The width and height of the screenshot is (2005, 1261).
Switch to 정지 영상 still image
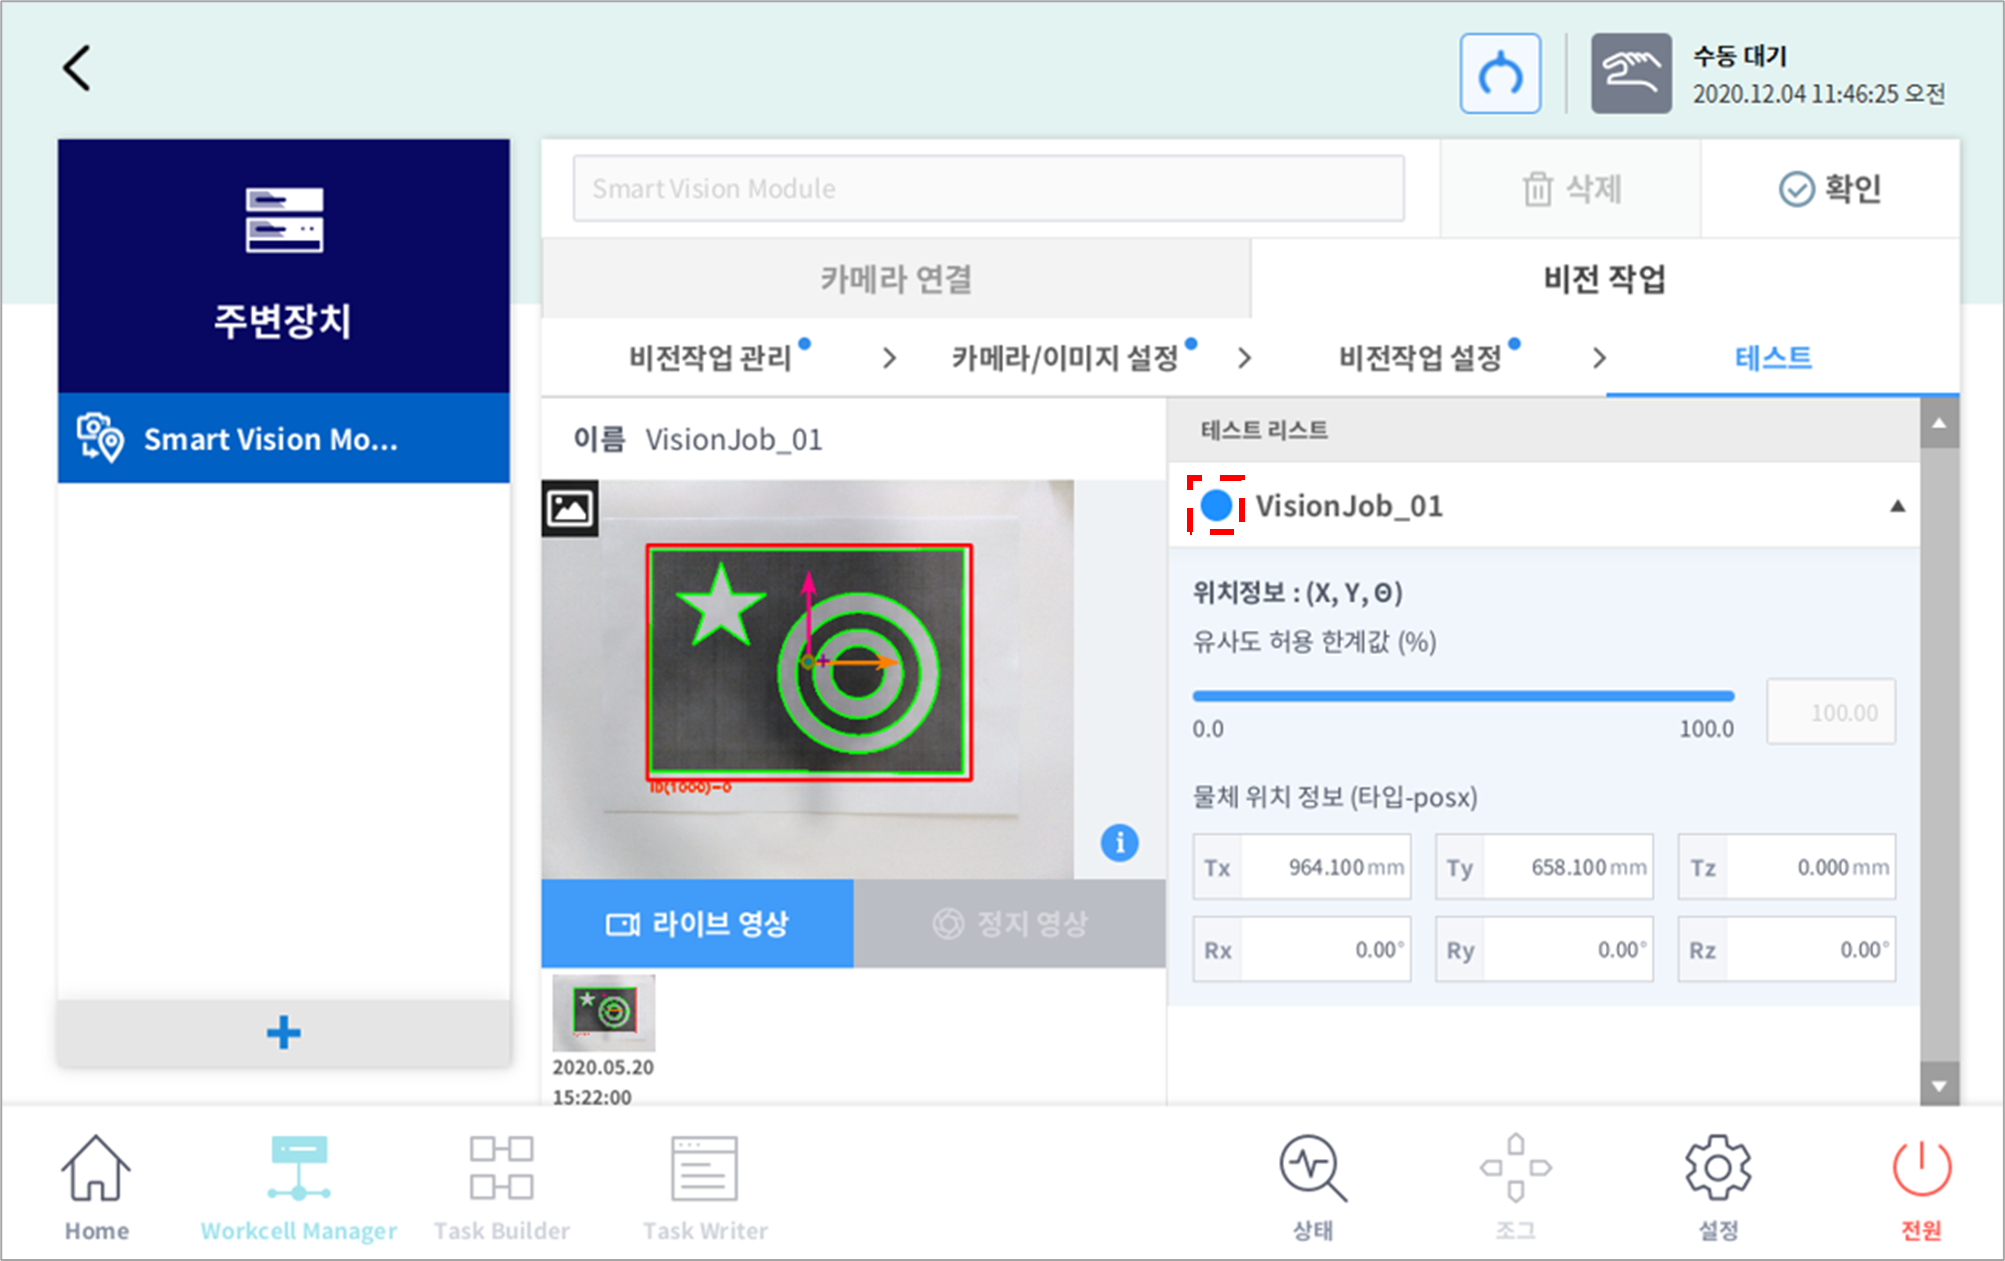1009,923
